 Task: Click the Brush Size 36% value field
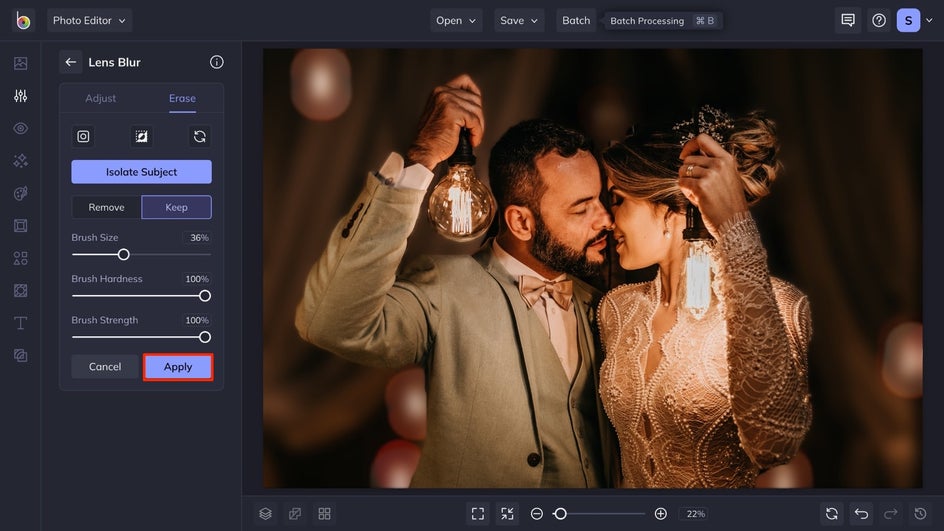tap(197, 238)
